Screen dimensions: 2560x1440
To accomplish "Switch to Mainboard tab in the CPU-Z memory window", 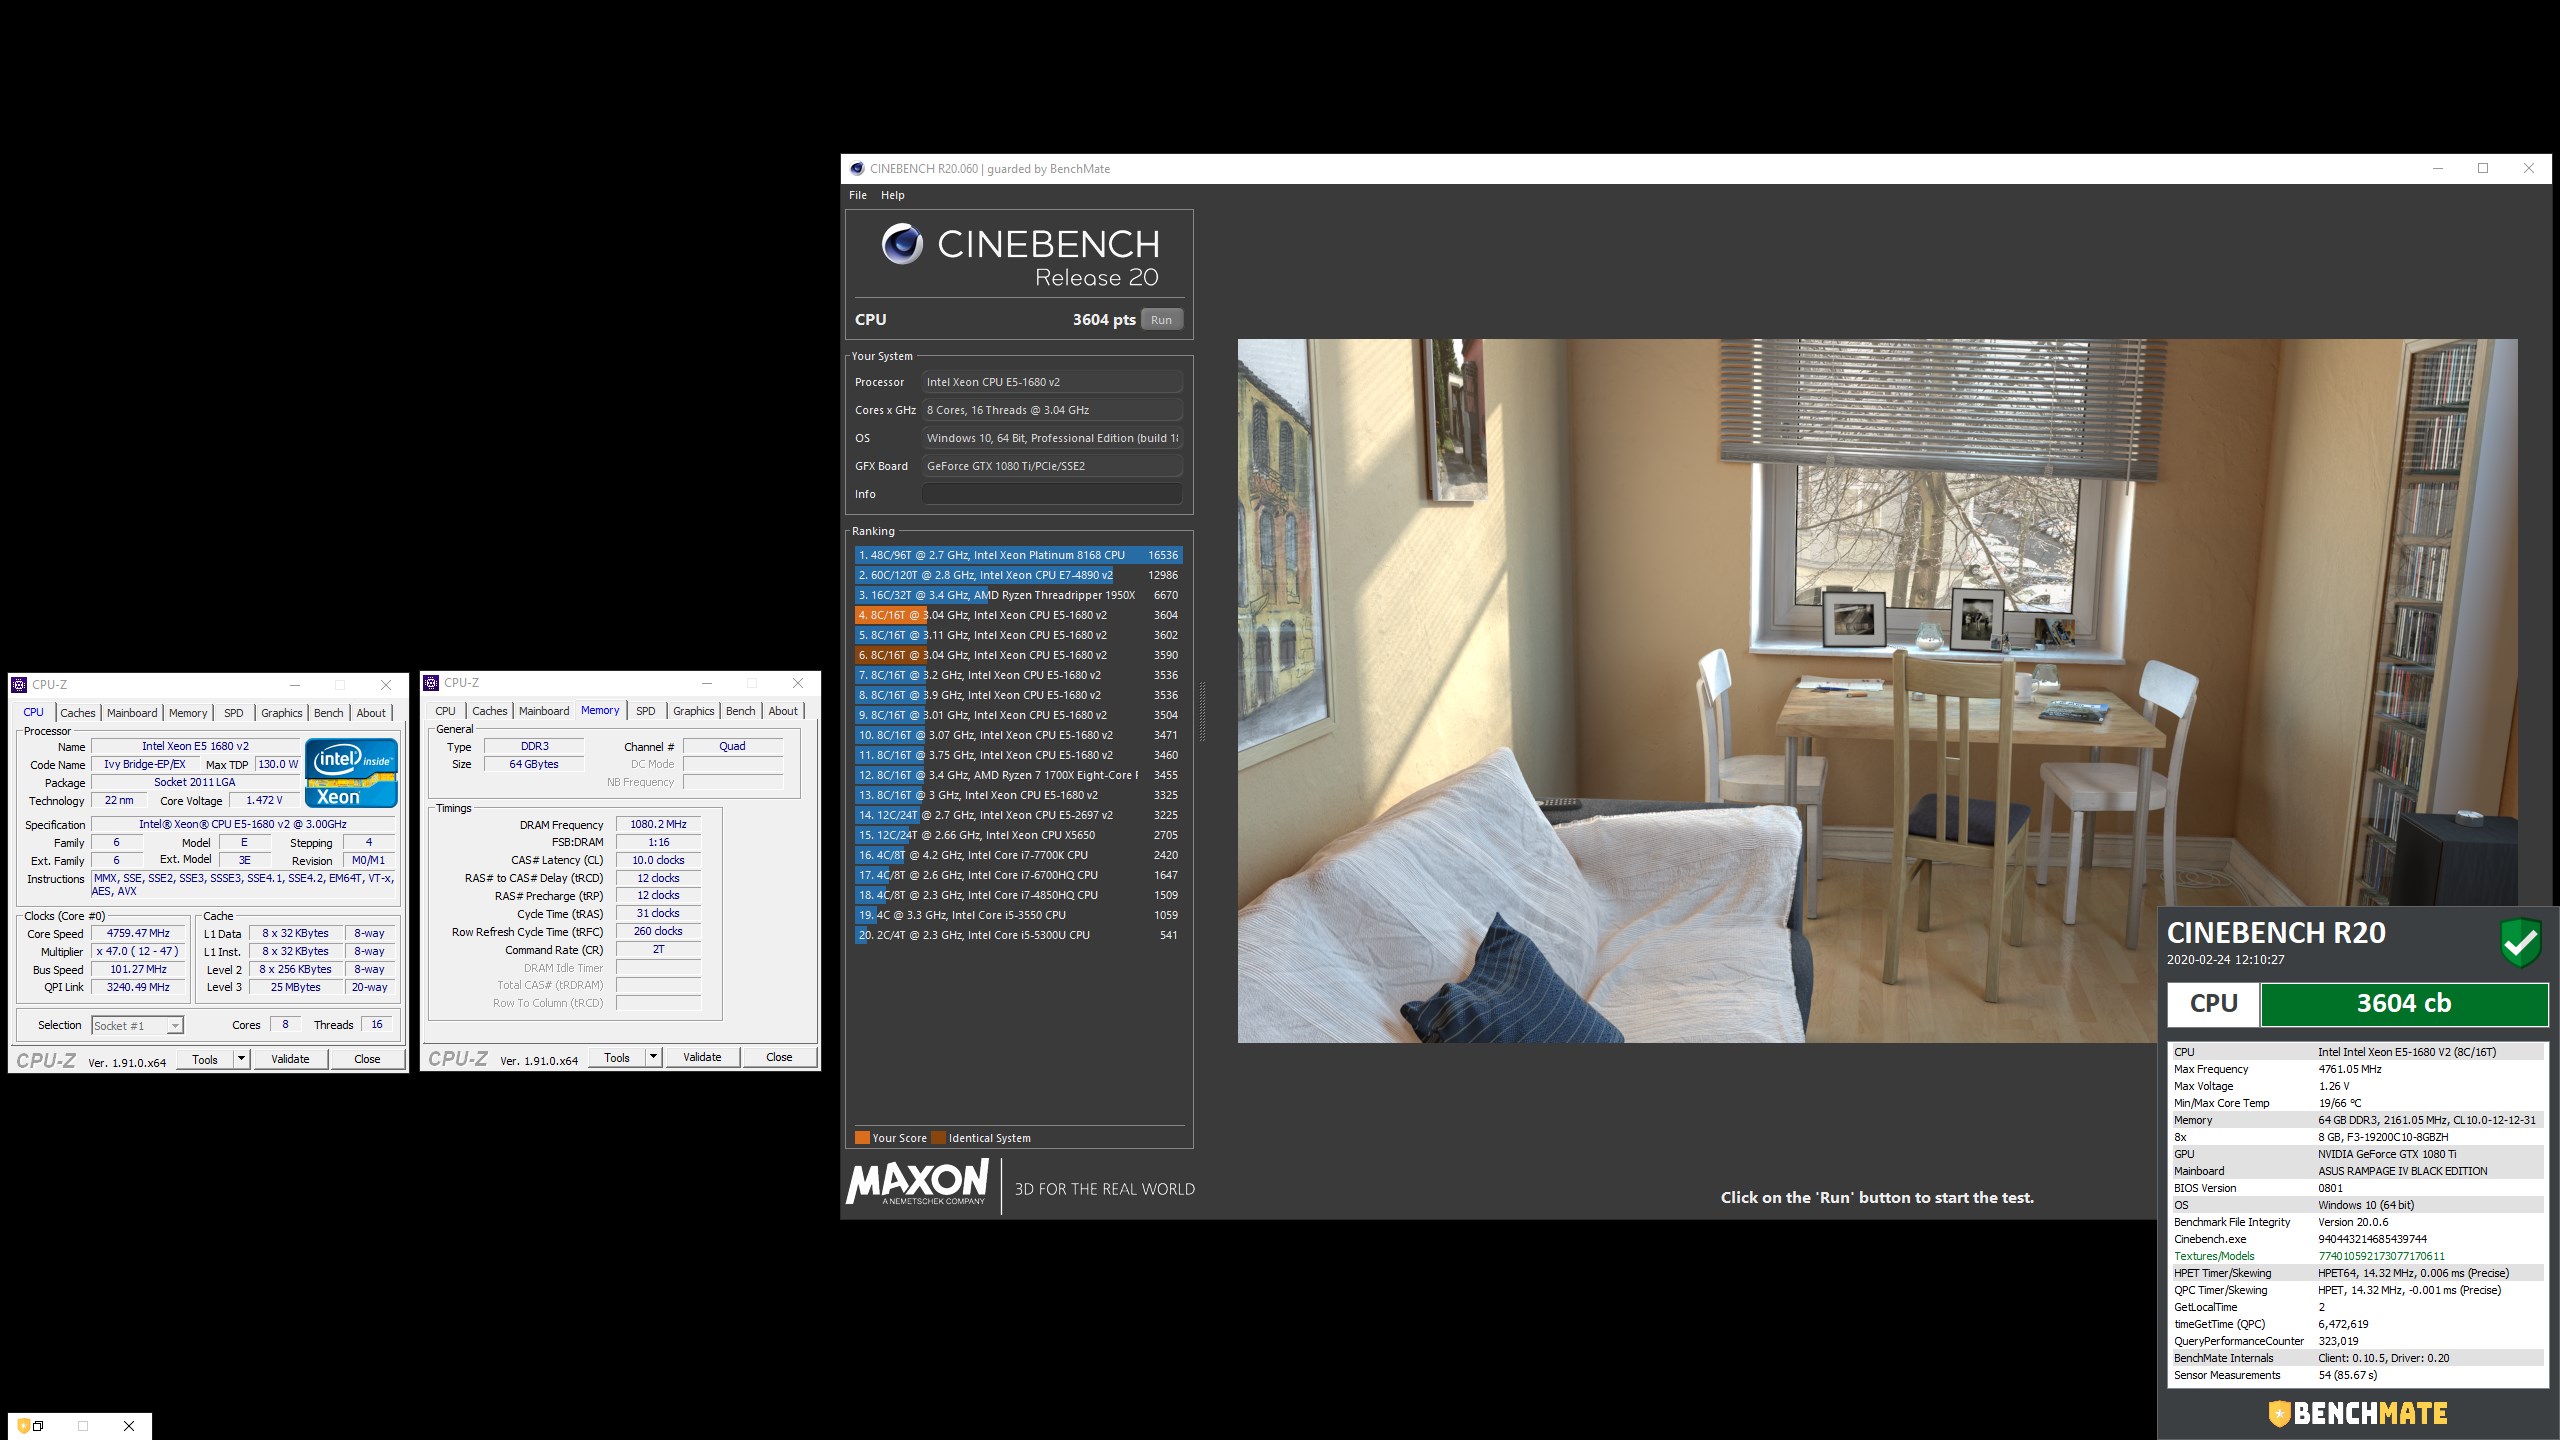I will (x=544, y=711).
